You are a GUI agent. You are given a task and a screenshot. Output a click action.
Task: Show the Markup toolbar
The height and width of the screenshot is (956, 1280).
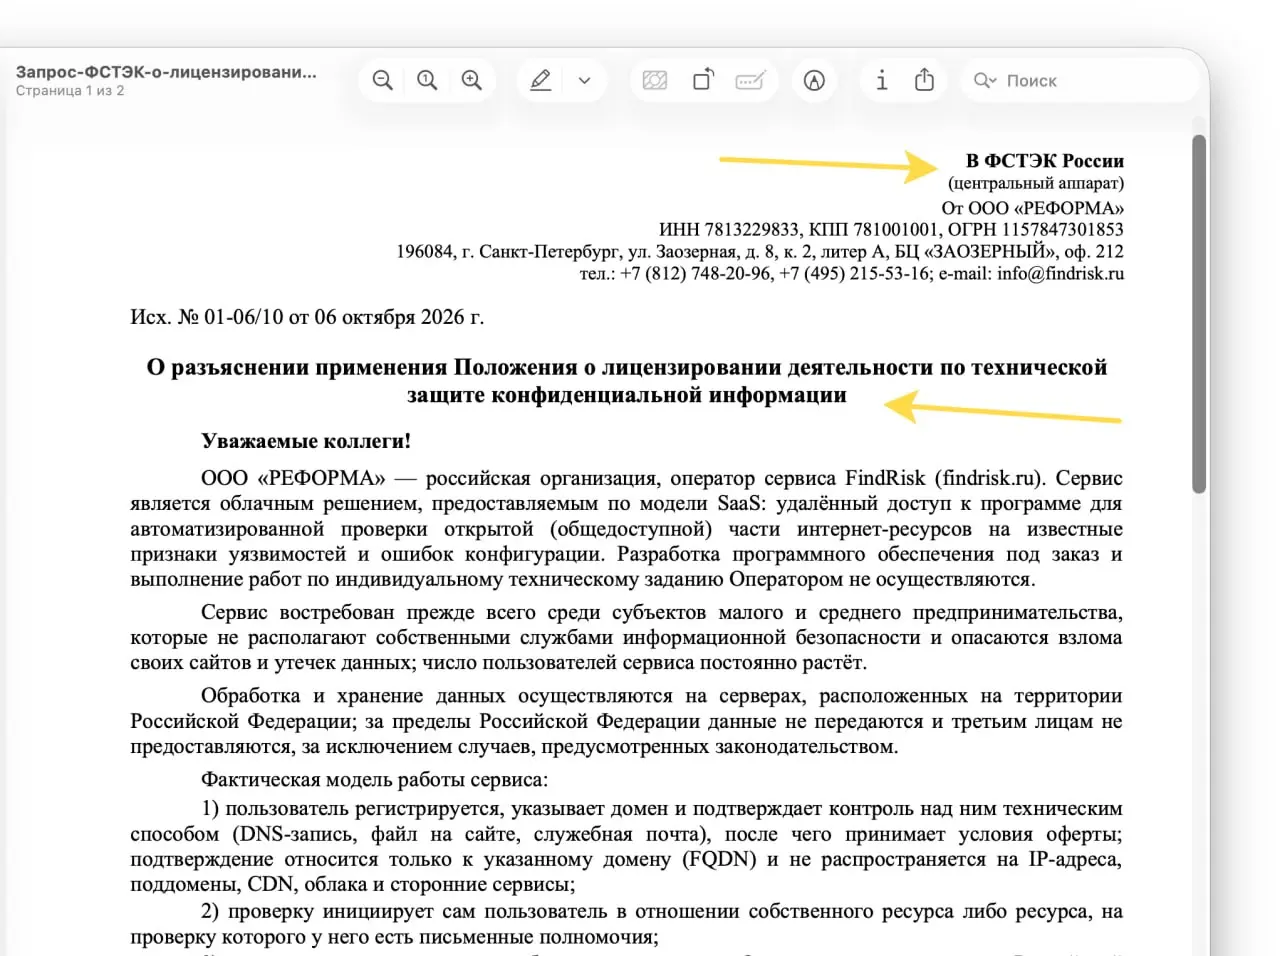815,80
